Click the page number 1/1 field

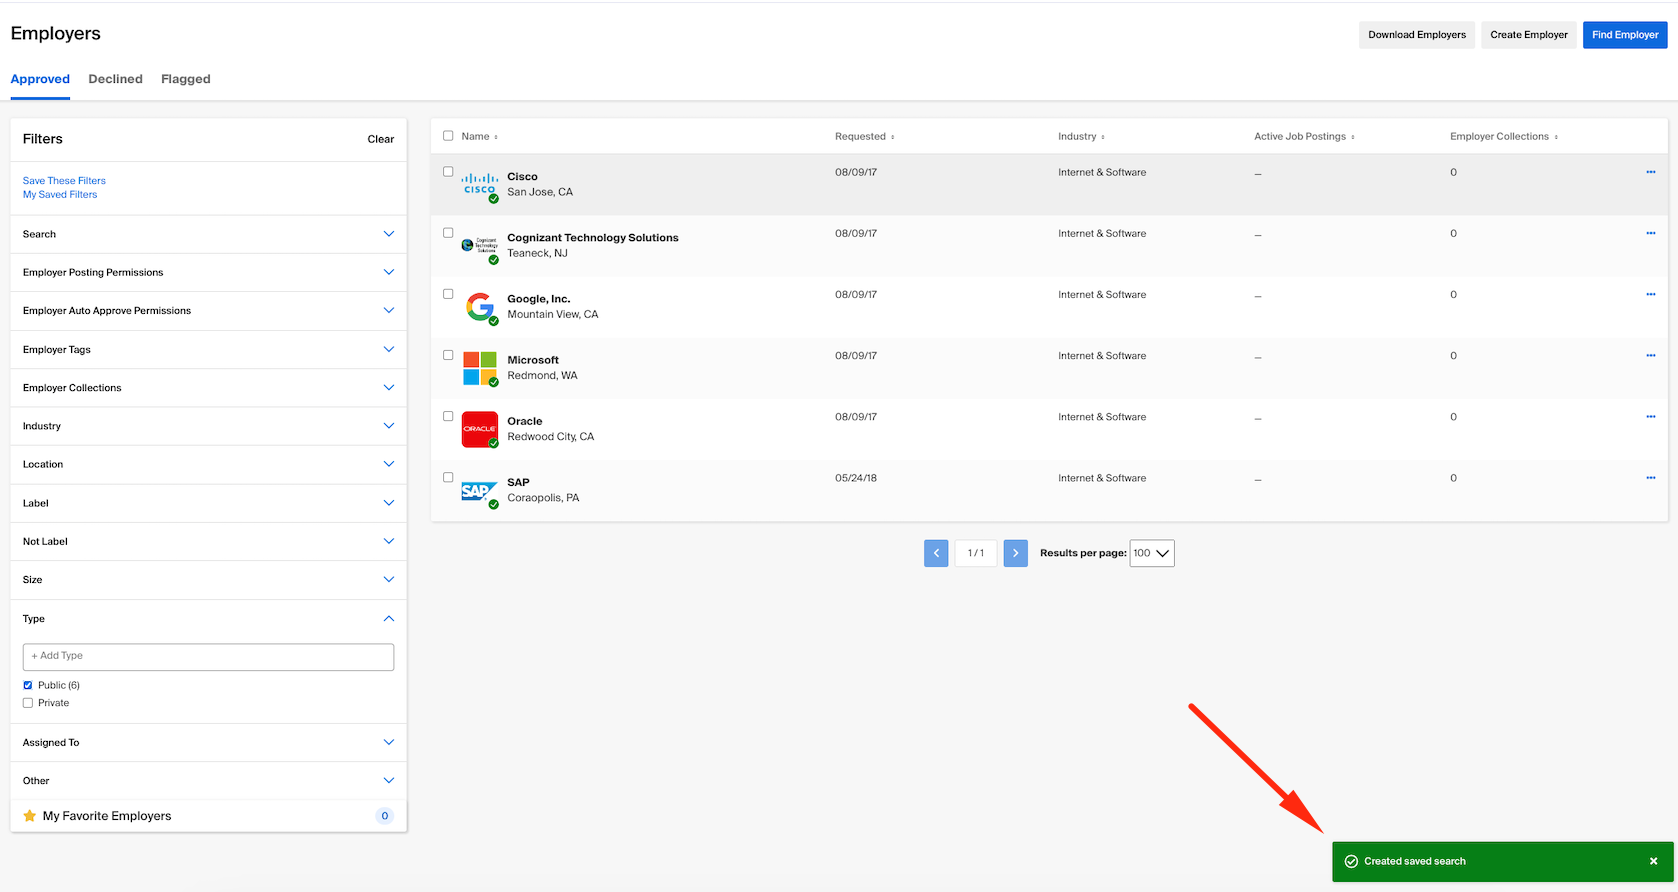click(976, 553)
